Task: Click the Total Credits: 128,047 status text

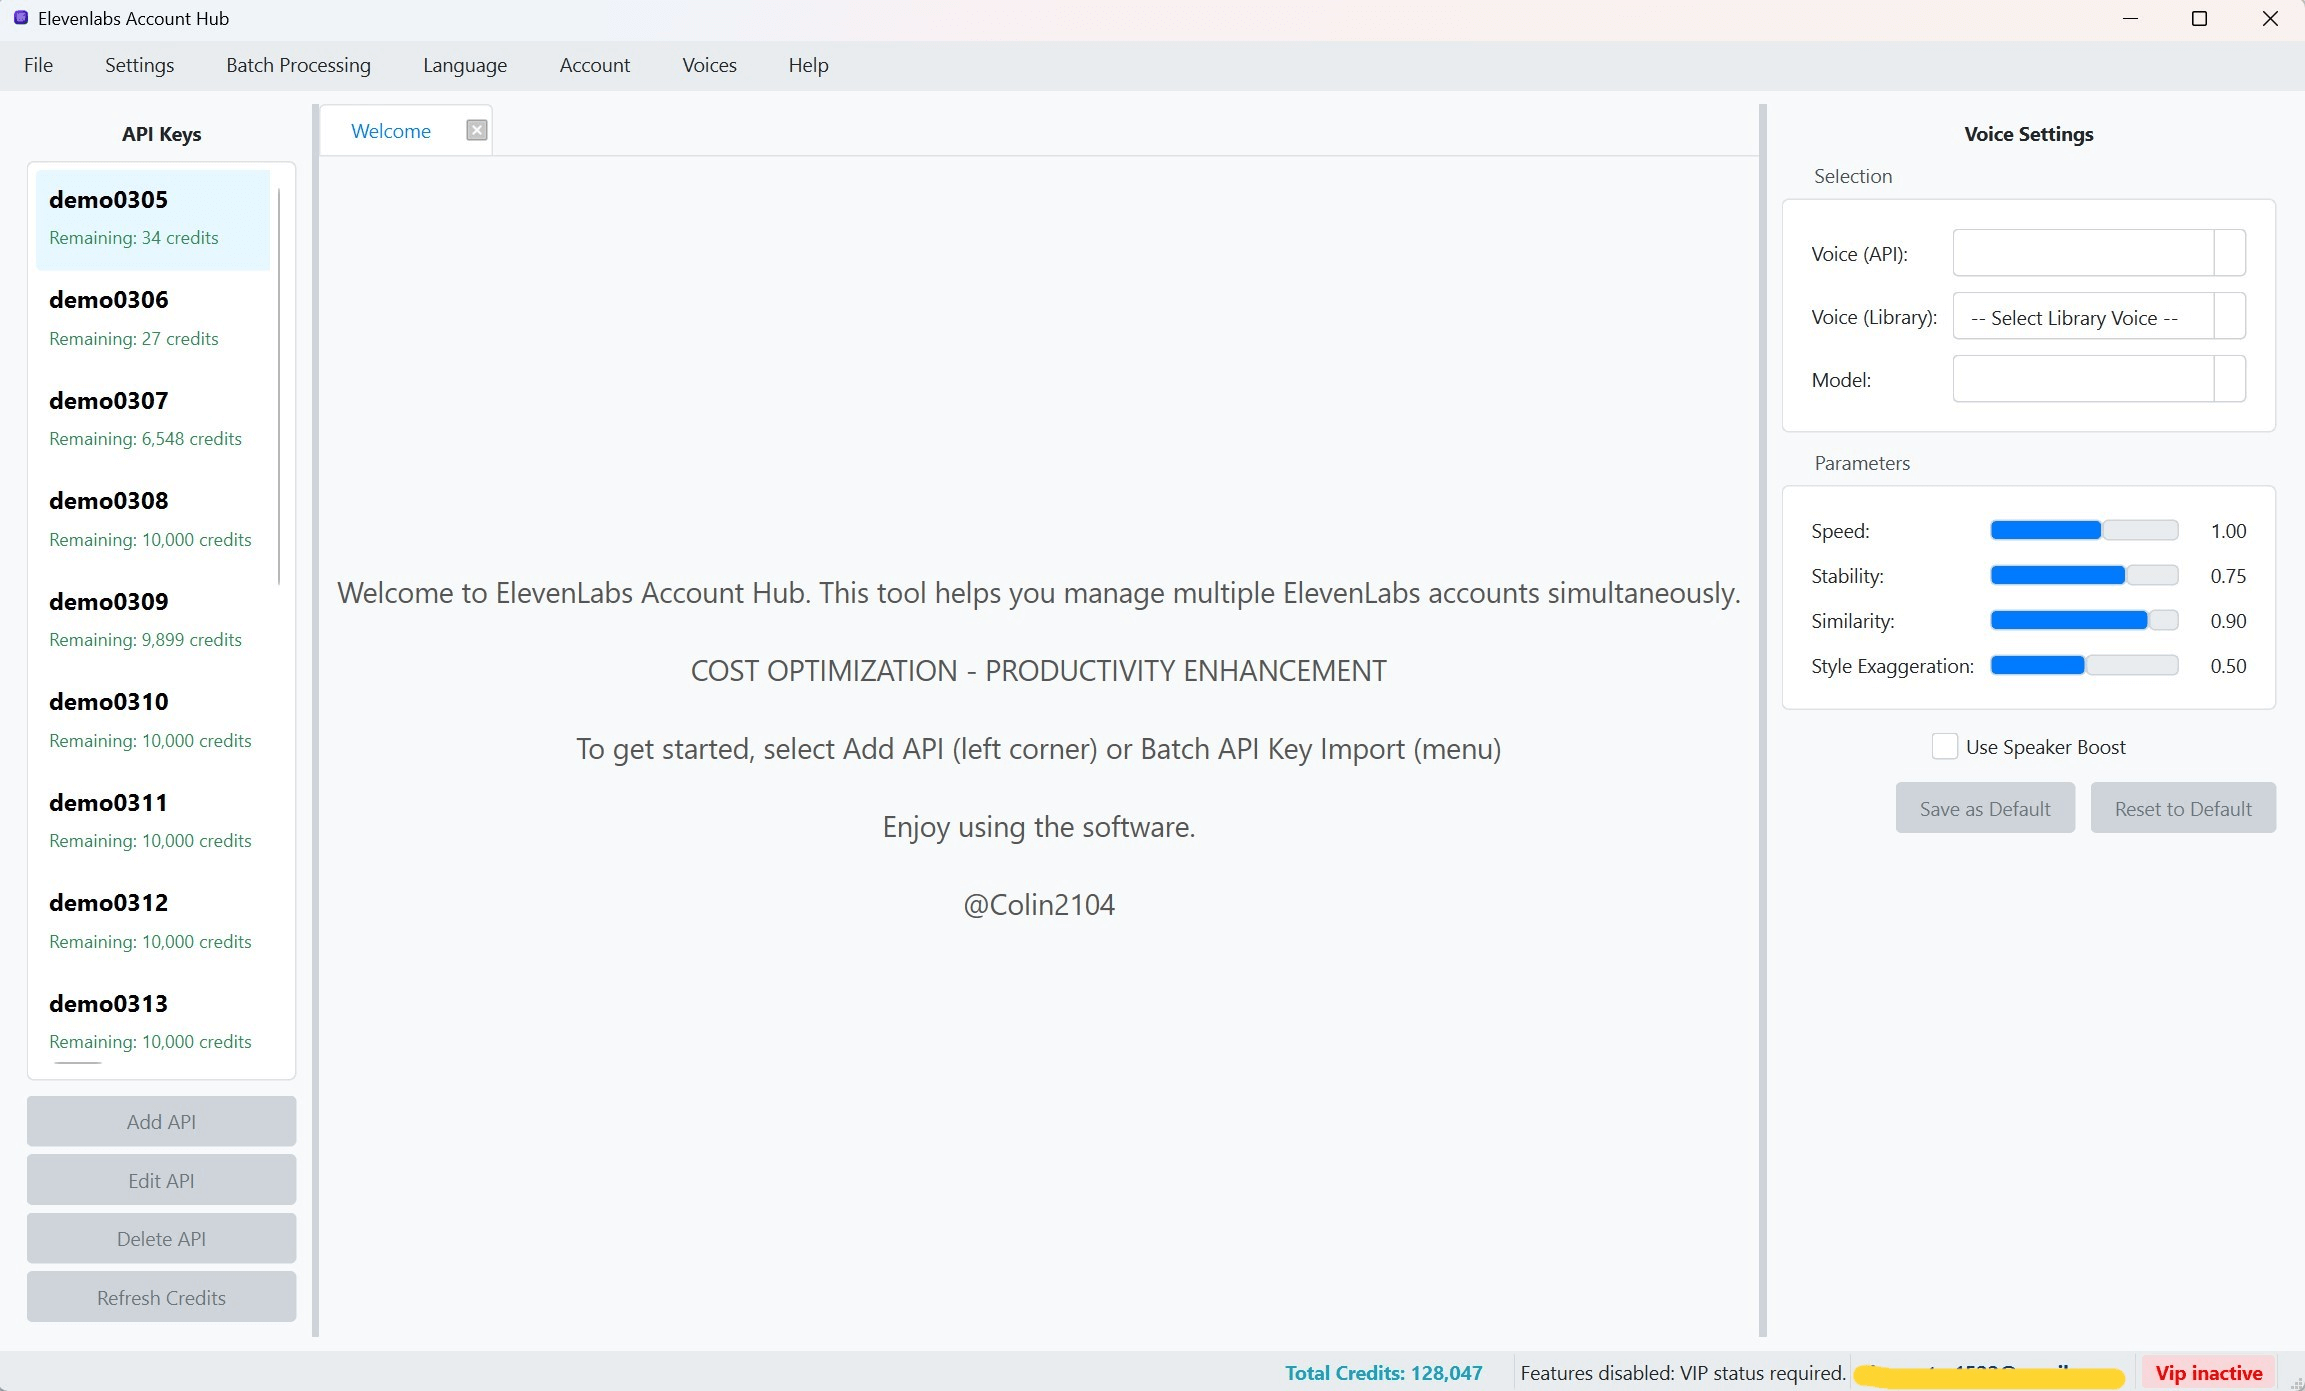Action: coord(1383,1373)
